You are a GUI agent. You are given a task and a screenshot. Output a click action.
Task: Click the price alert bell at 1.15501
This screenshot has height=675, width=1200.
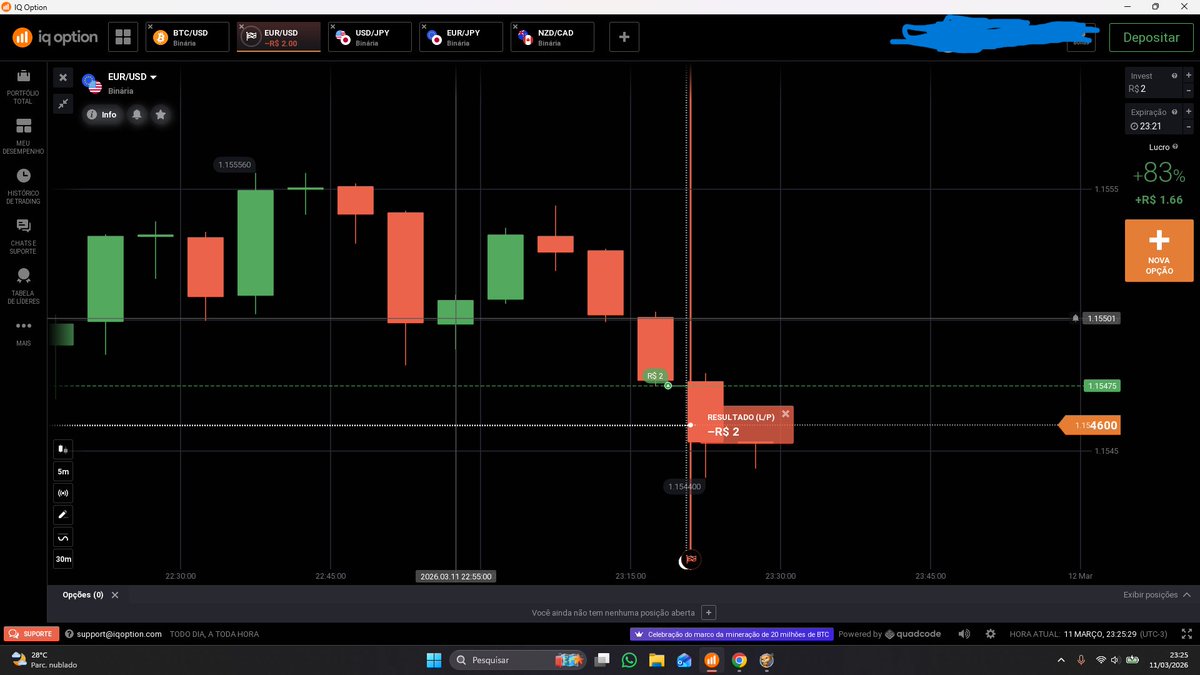click(x=1075, y=318)
